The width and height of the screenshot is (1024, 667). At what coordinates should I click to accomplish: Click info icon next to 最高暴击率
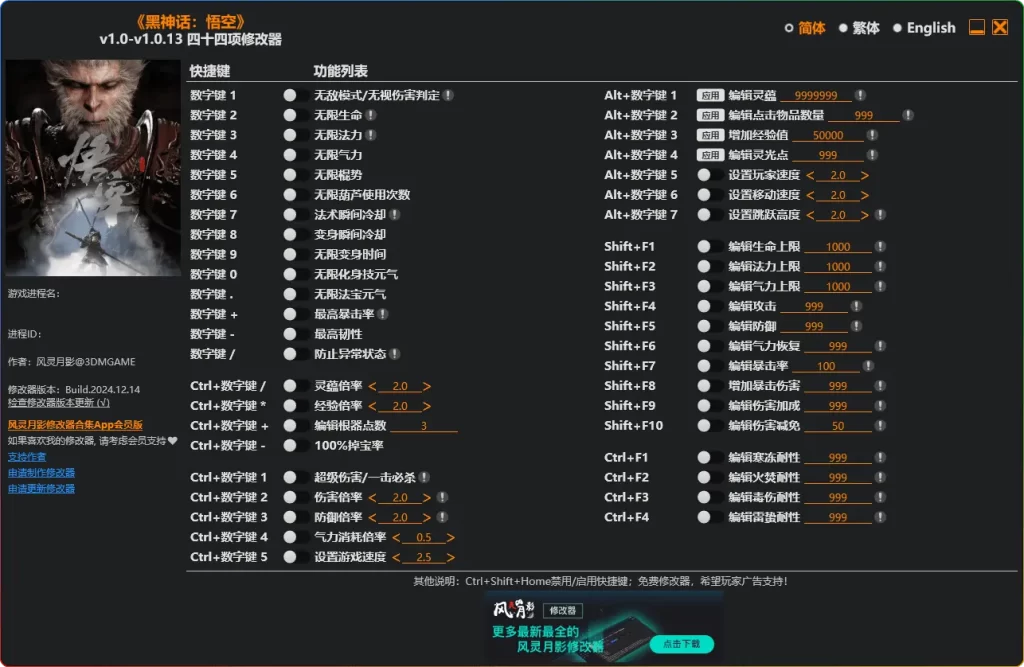(383, 314)
